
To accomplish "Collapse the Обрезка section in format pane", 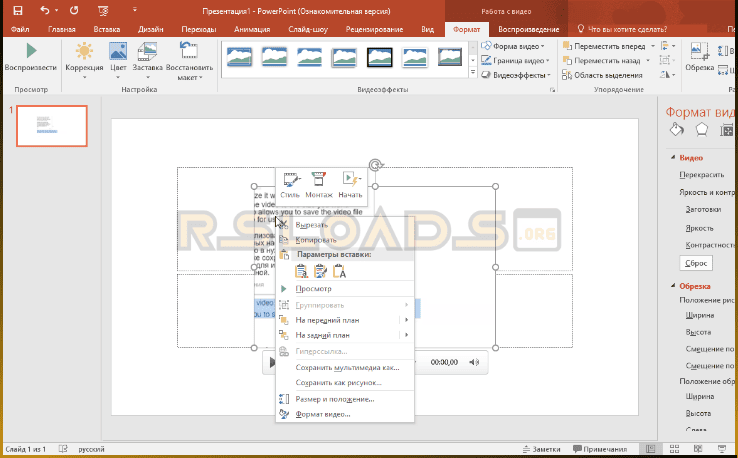I will [673, 286].
